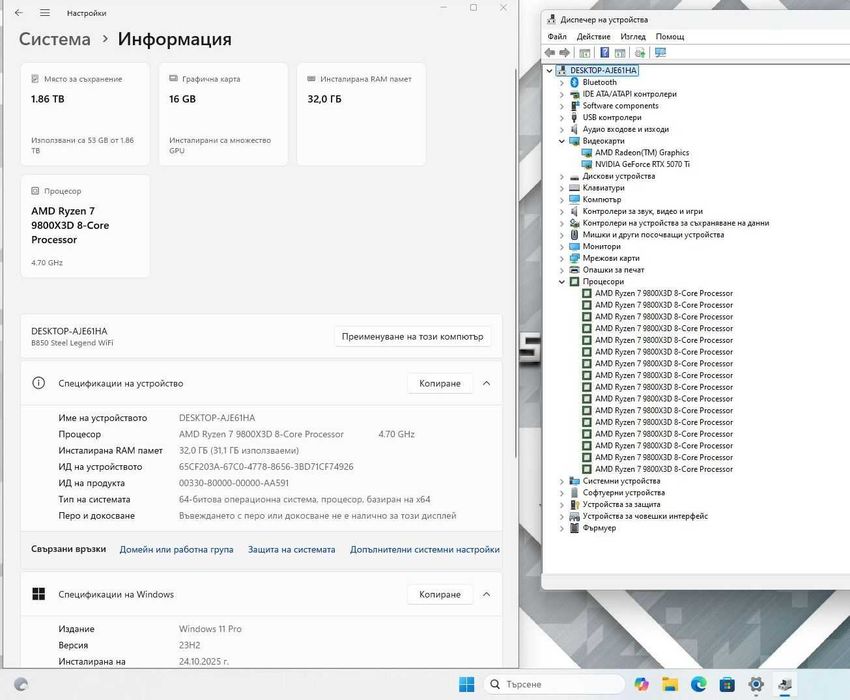Expand the Аудио входове и изходи category
The height and width of the screenshot is (700, 850).
(x=562, y=130)
